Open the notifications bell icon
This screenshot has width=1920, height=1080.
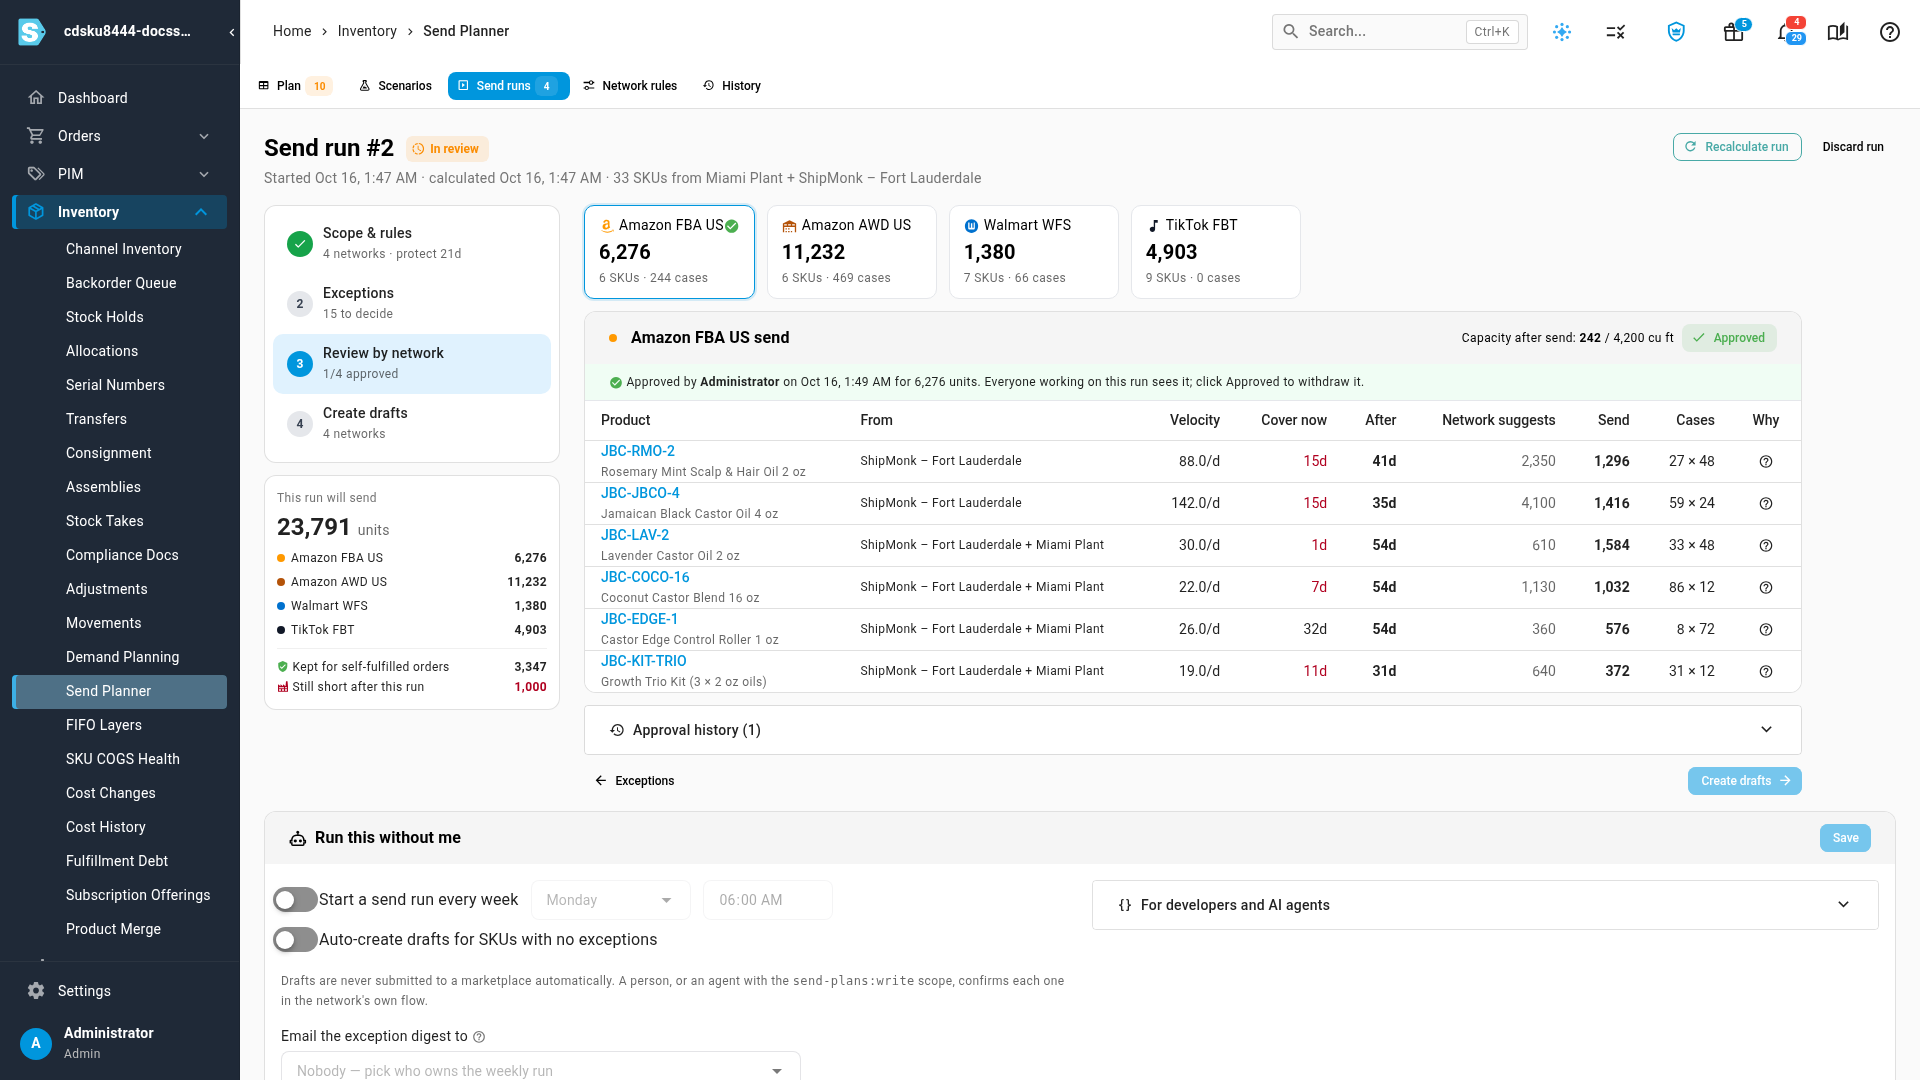[1788, 32]
